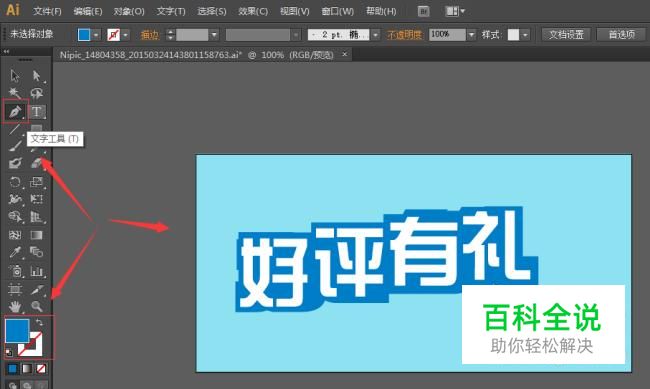Select the Hand tool
Screen dimensions: 650x389
coord(15,306)
